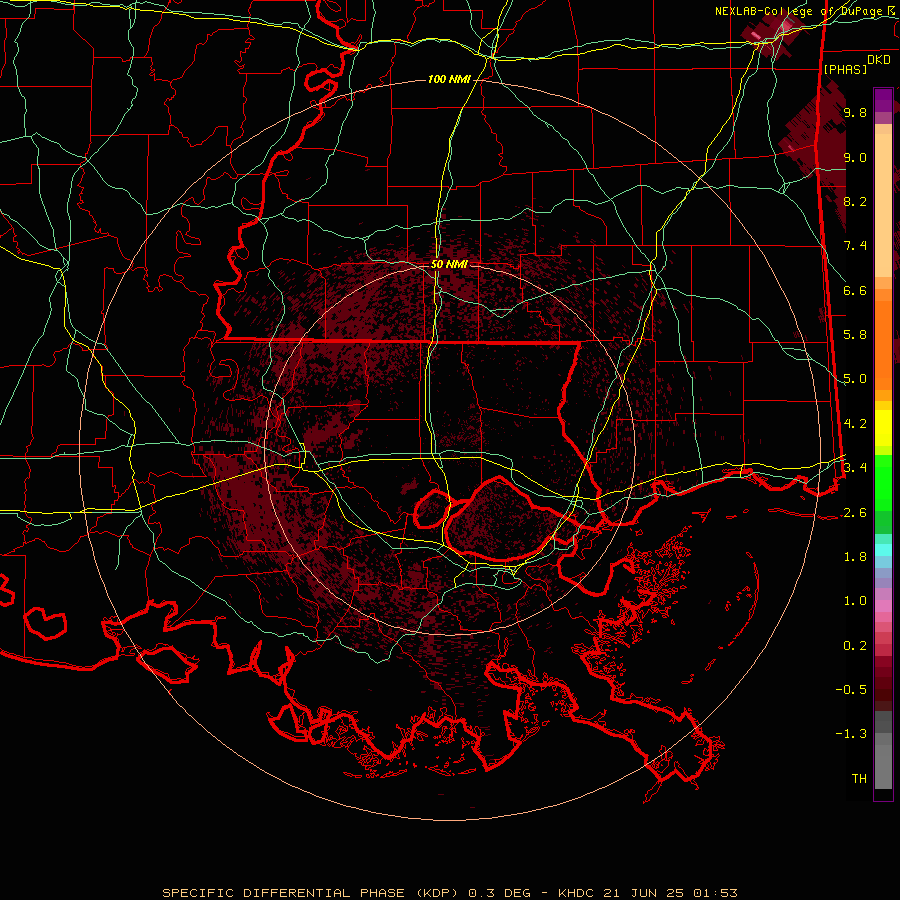The width and height of the screenshot is (900, 900).
Task: Click the purple top segment of the color bar
Action: click(x=883, y=100)
